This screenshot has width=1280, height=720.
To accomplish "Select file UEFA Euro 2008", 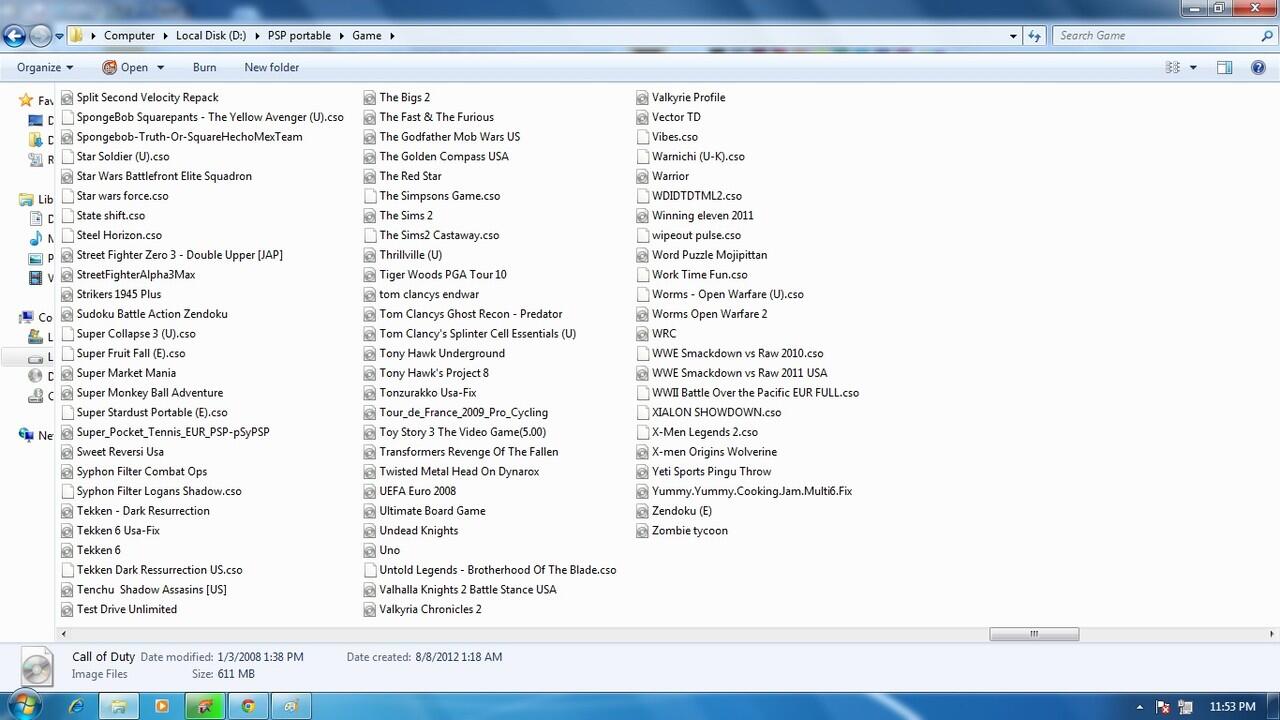I will pyautogui.click(x=417, y=492).
